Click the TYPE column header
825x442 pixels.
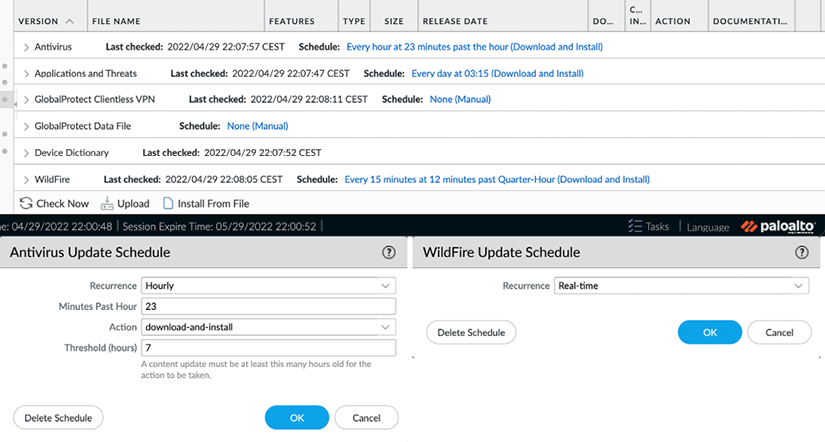coord(354,22)
